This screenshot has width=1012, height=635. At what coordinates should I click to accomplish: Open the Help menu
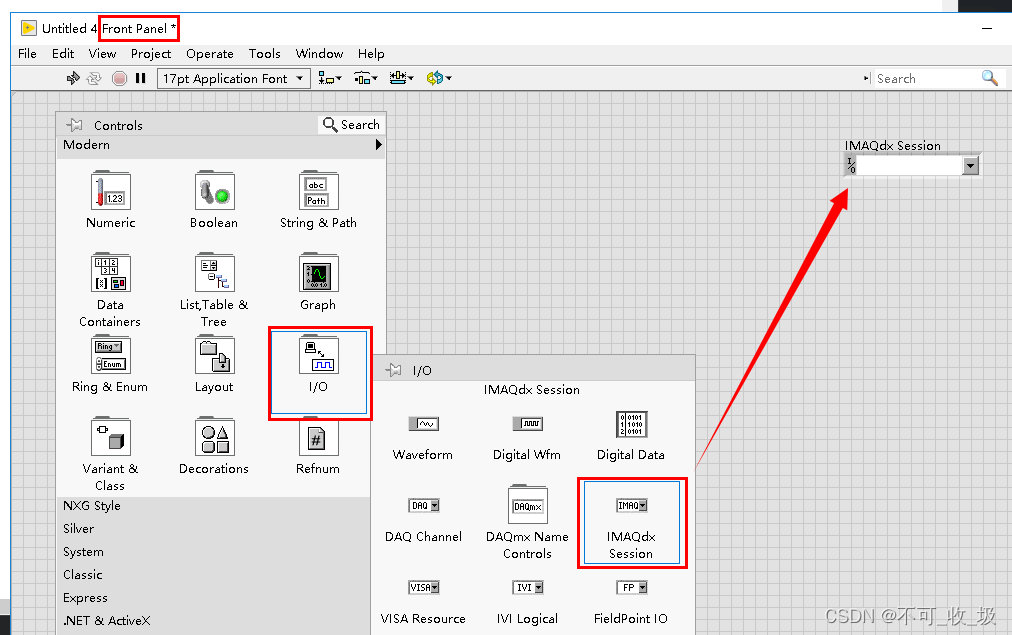point(371,54)
